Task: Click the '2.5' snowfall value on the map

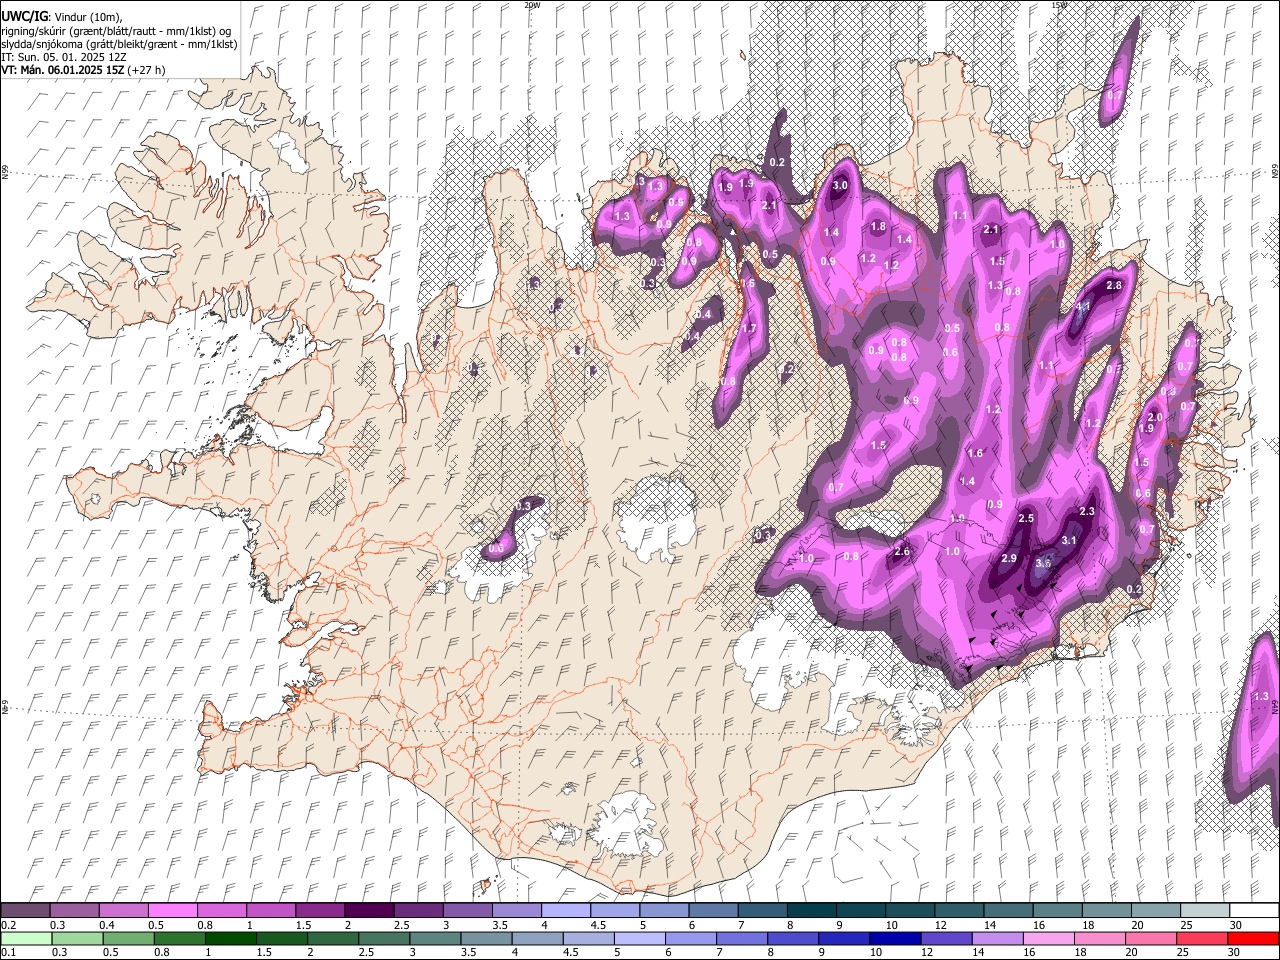Action: (x=1026, y=519)
